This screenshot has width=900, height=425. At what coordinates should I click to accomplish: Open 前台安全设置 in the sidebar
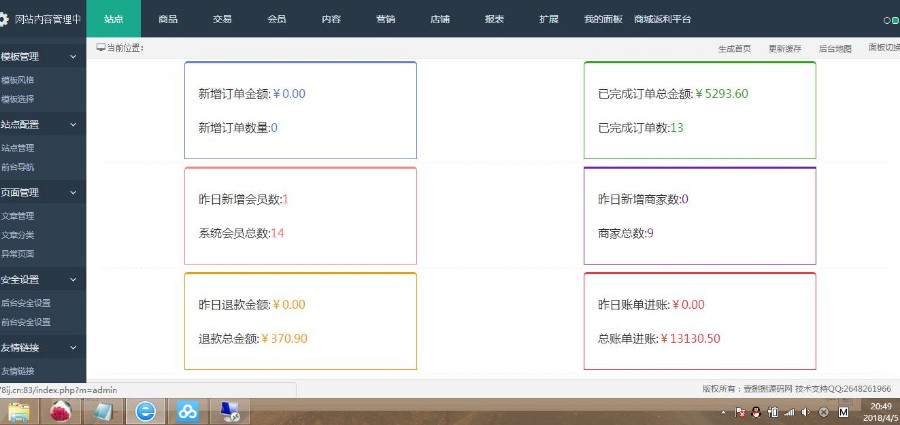[25, 322]
